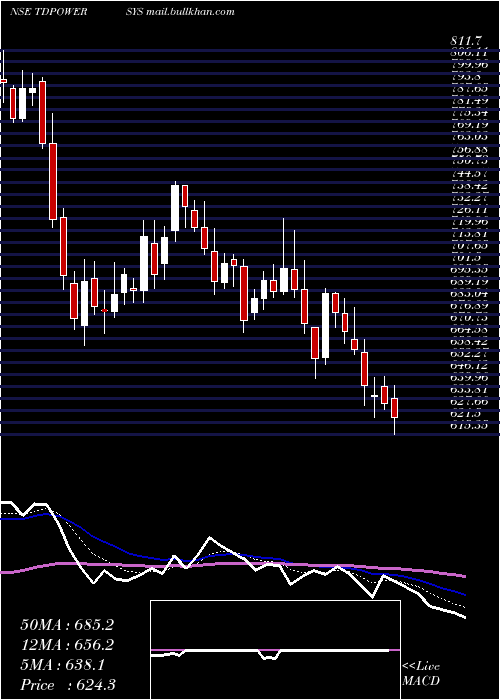This screenshot has width=500, height=700.
Task: Click the 769.19 price axis label
Action: point(469,125)
